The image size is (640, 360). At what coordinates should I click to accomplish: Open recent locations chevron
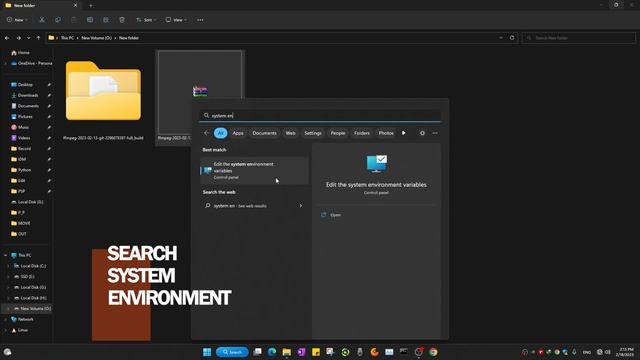tap(29, 38)
